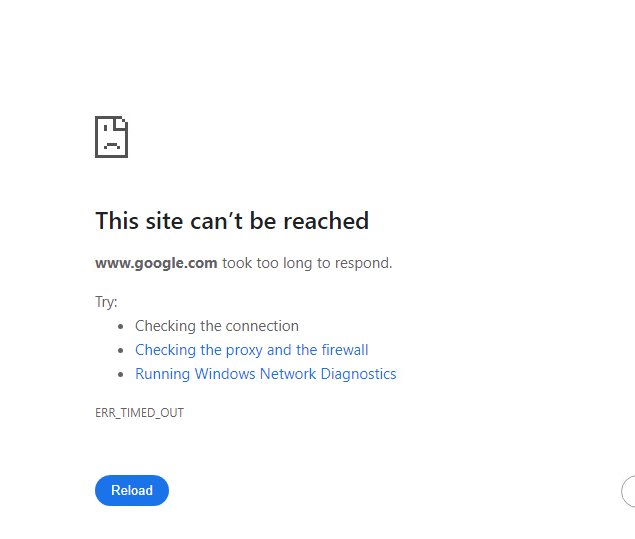Click the word 'proxy' in the blue link
Viewport: 635px width, 539px height.
point(244,350)
